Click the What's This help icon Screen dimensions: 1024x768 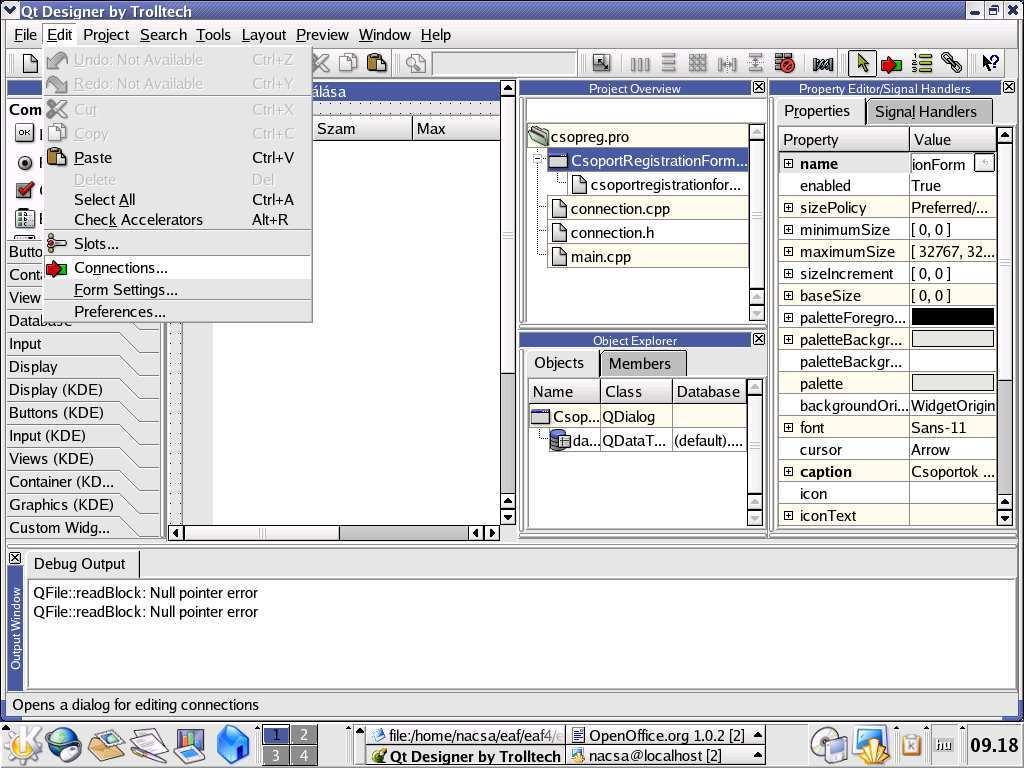(990, 63)
